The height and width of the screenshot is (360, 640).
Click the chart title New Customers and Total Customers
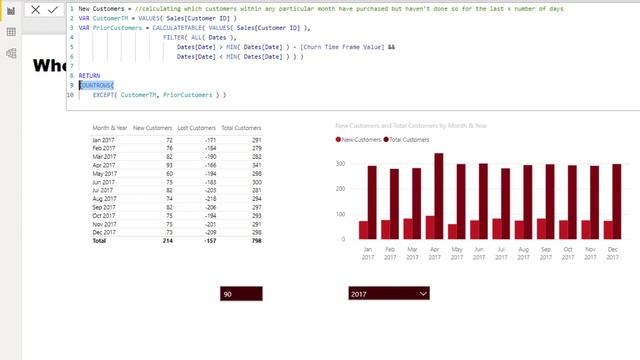click(x=411, y=126)
